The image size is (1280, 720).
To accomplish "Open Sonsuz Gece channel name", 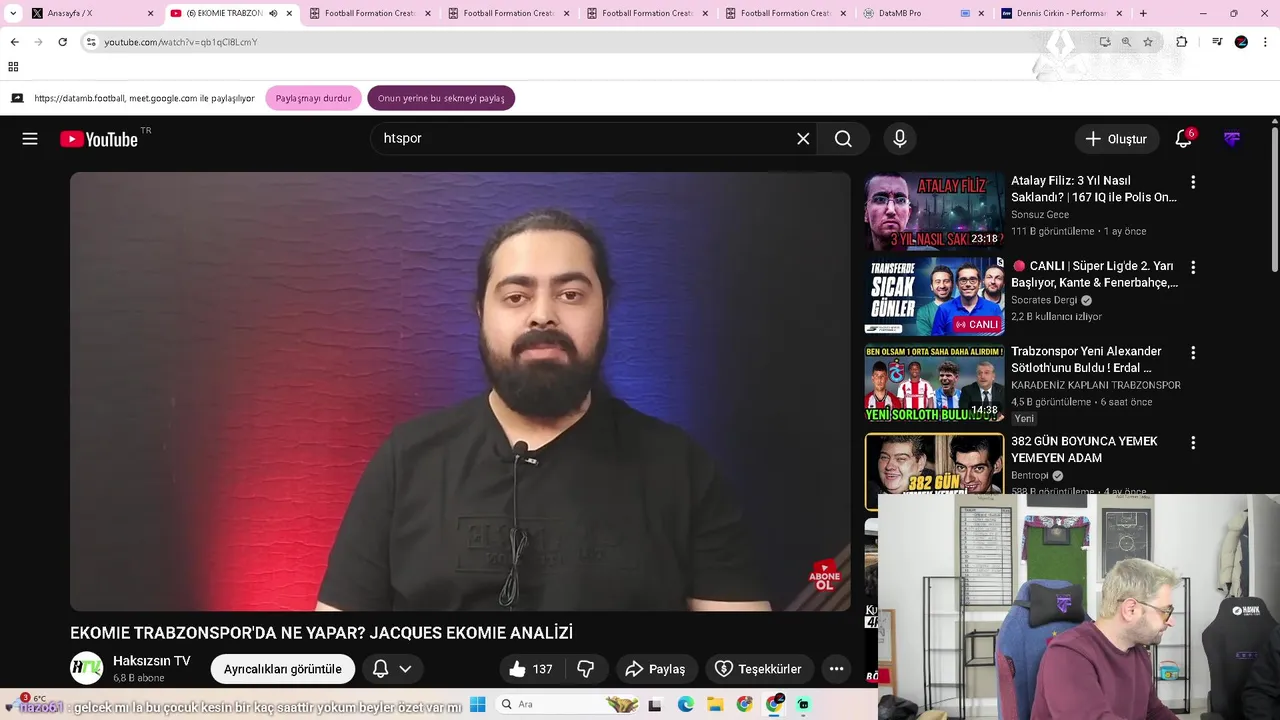I will (1040, 215).
